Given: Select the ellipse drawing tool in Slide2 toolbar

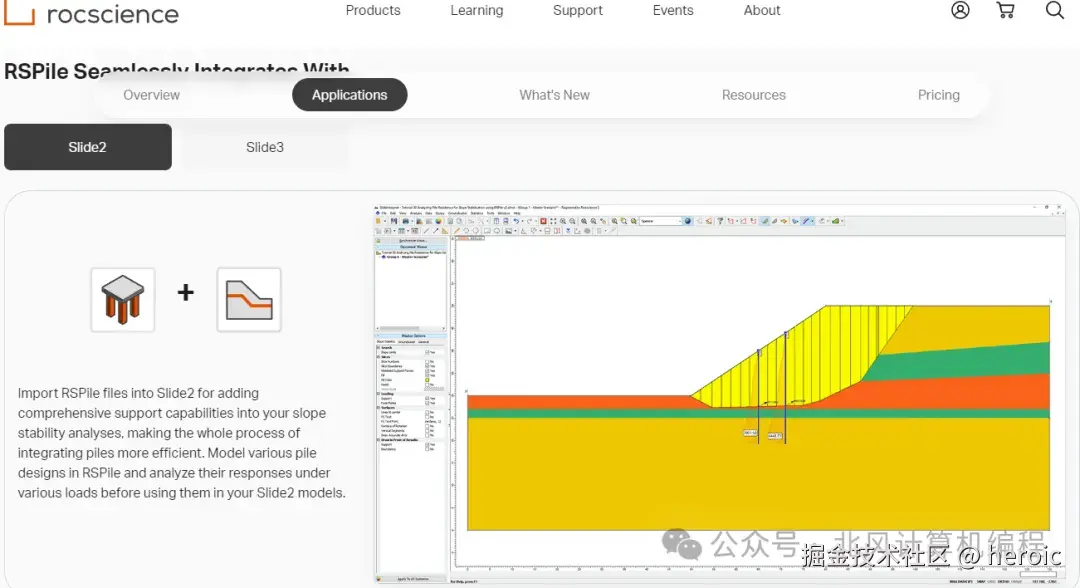Looking at the screenshot, I should (497, 231).
